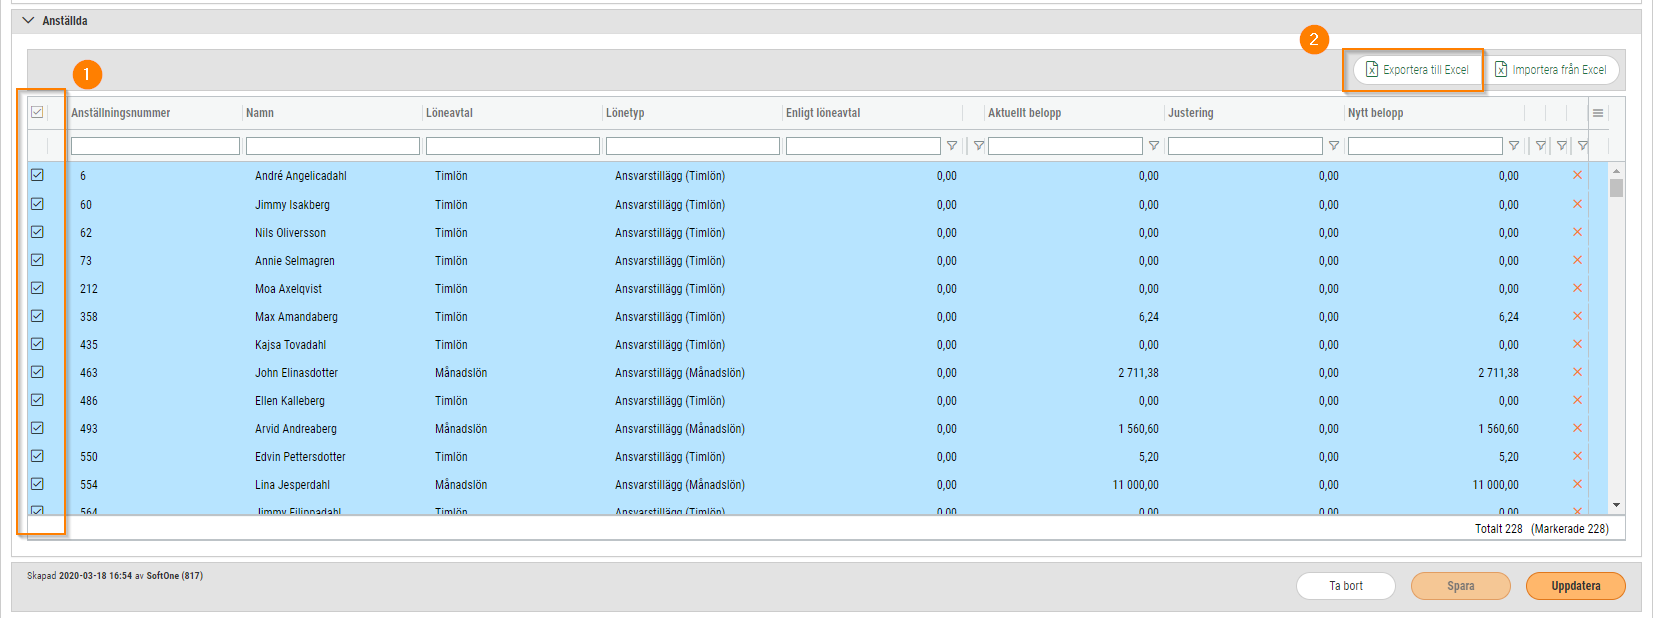Remove Edvin Pettersdotter via X icon
1660x618 pixels.
[1578, 456]
